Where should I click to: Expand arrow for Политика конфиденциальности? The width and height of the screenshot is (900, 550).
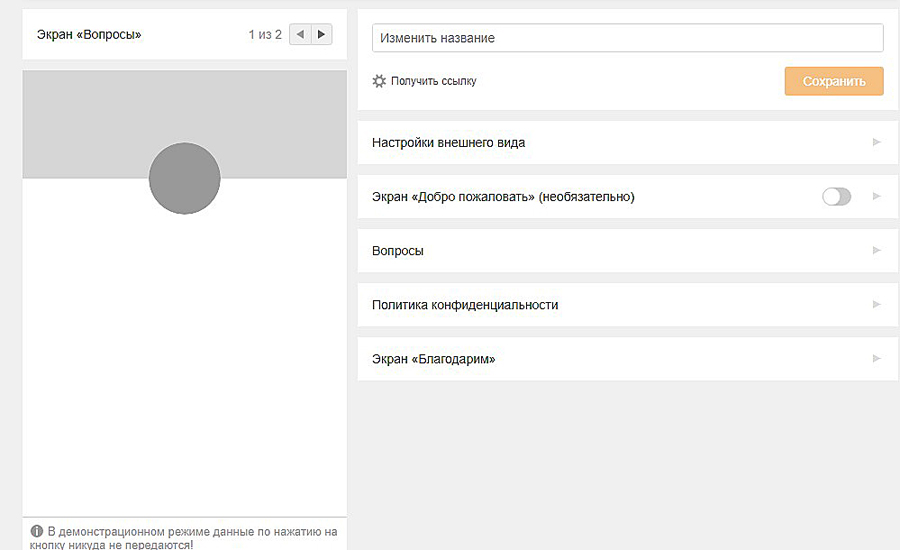point(877,304)
